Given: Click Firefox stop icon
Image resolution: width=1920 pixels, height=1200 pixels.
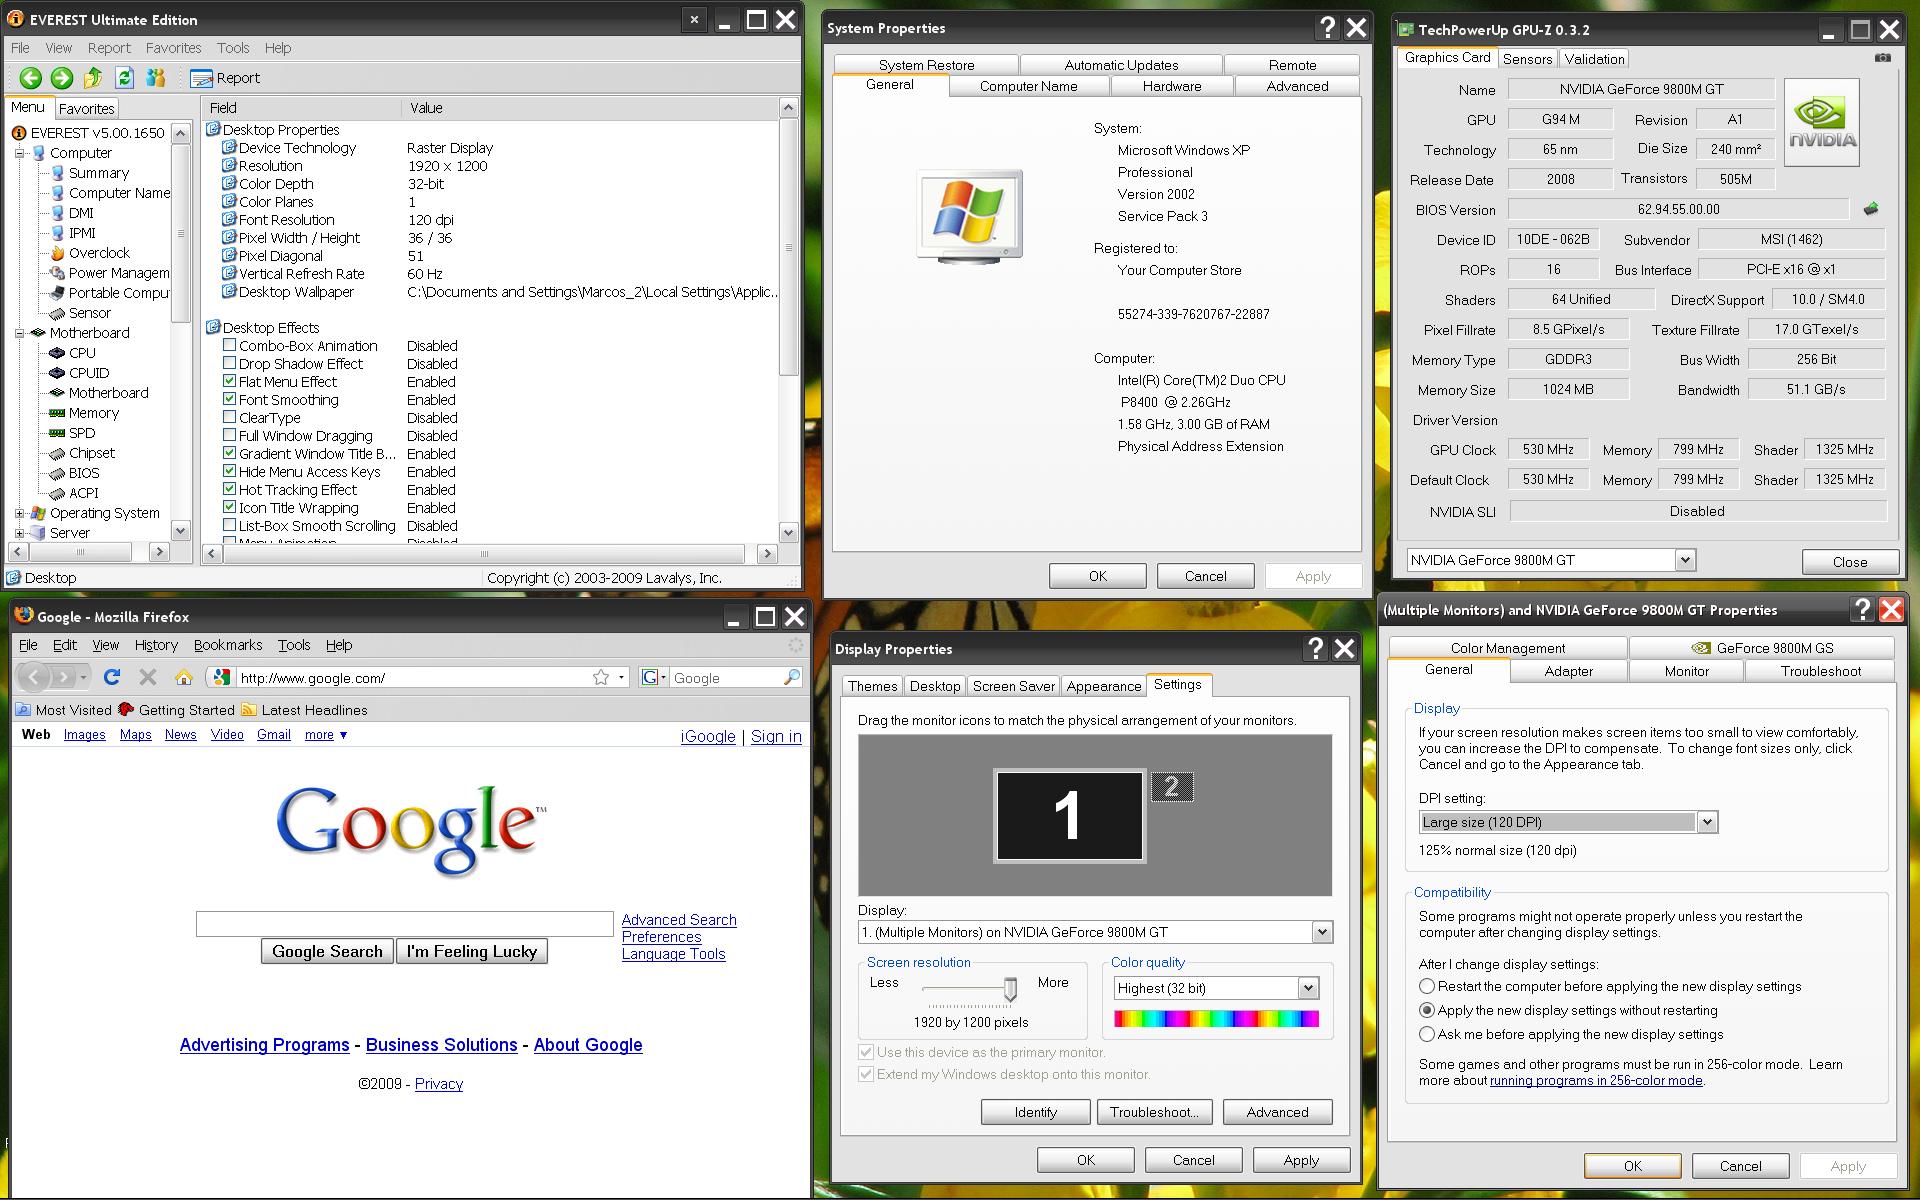Looking at the screenshot, I should point(148,677).
